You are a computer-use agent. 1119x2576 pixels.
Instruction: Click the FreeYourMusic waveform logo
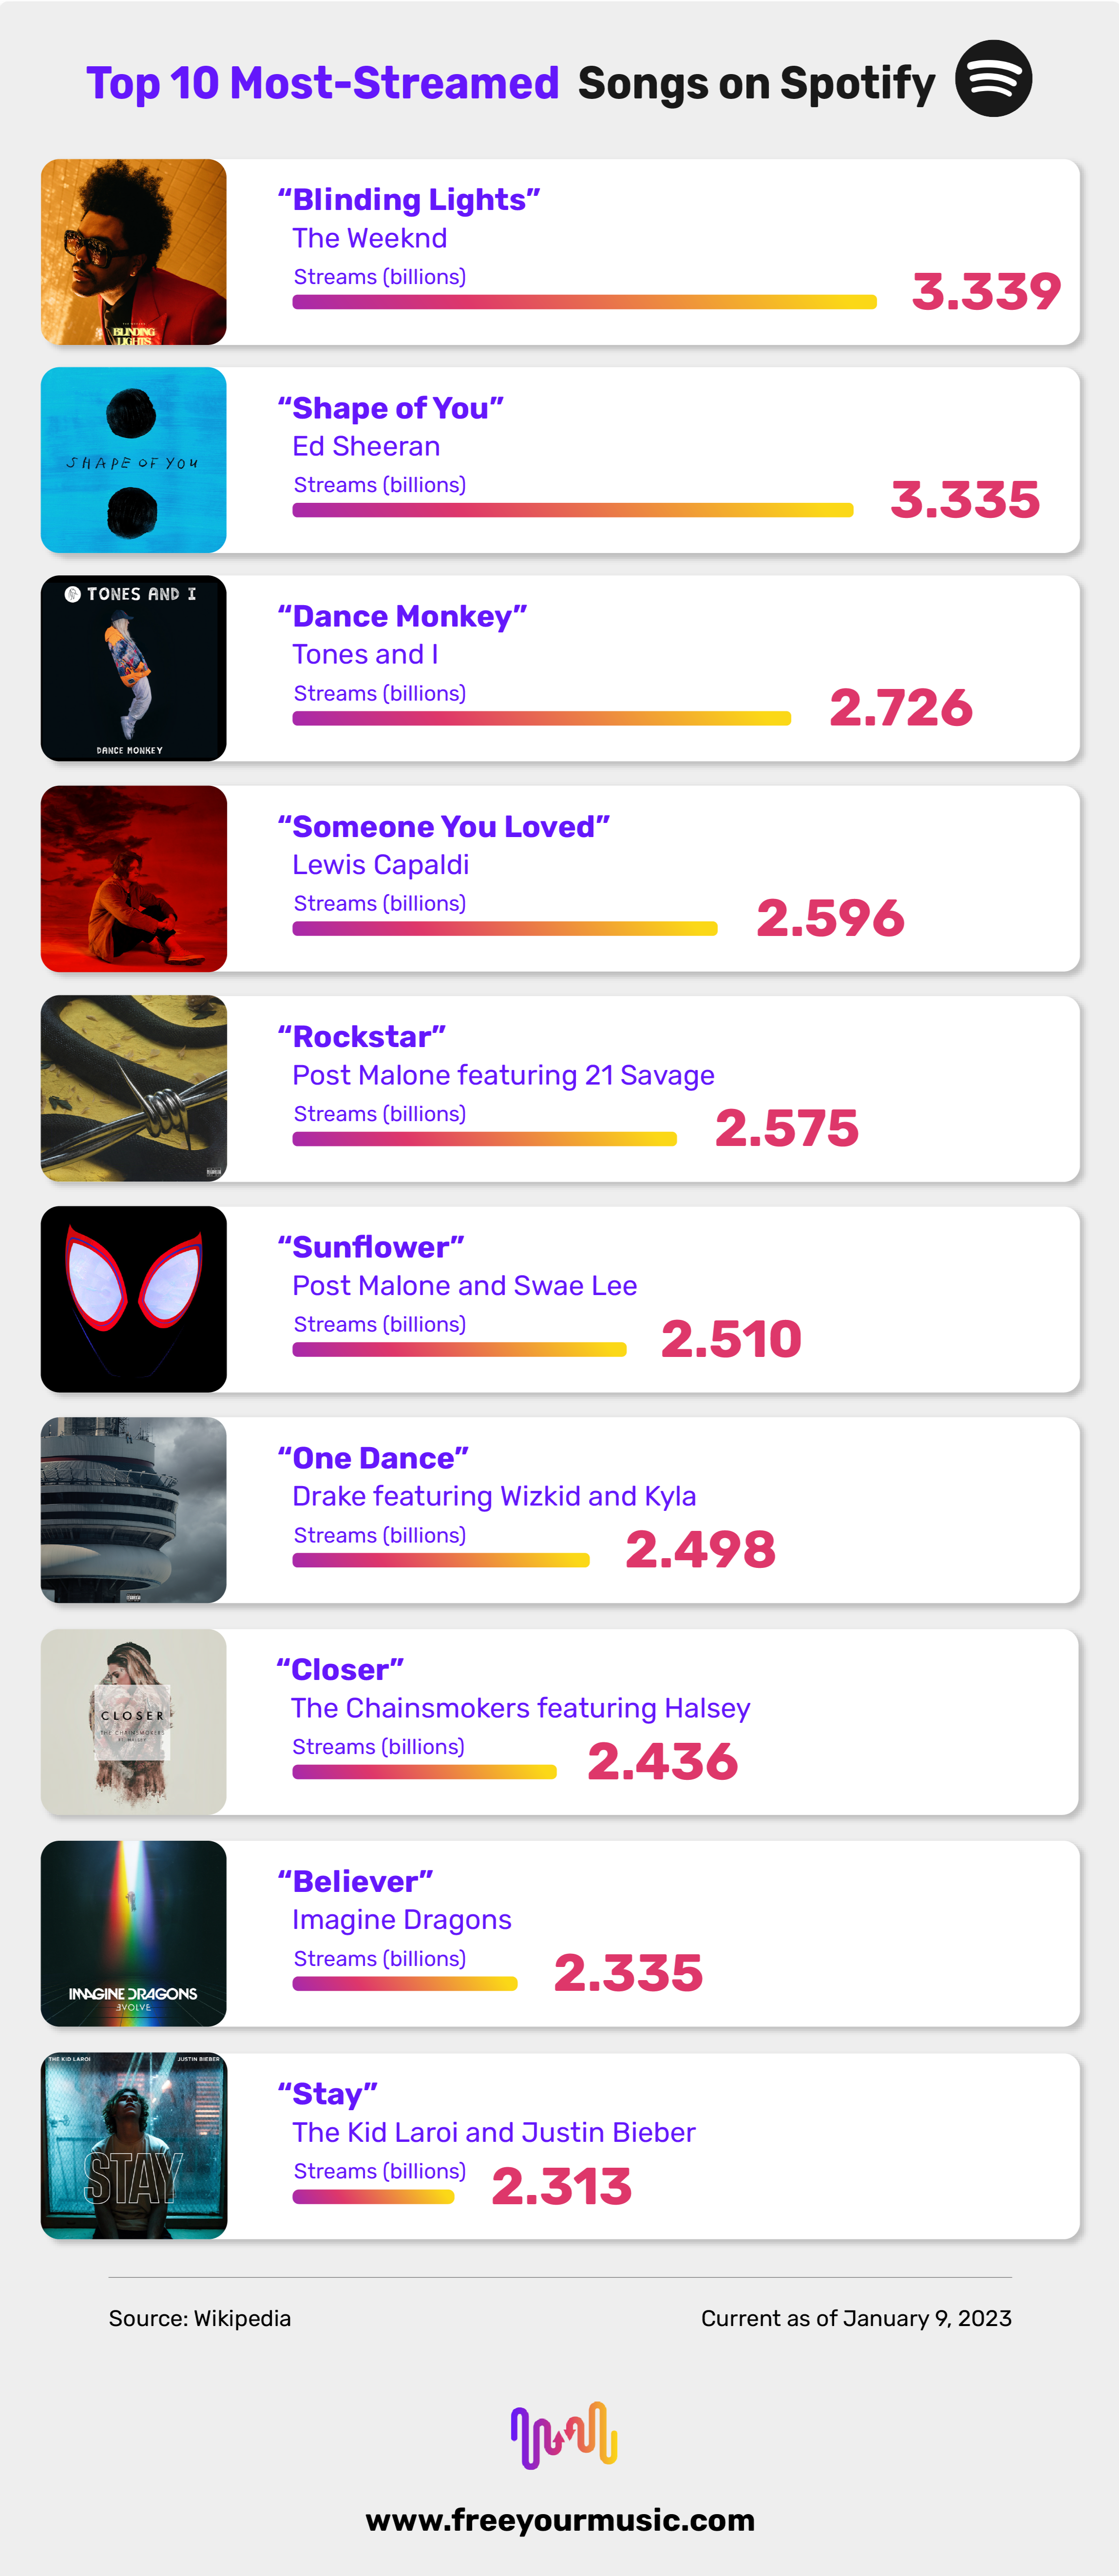tap(563, 2435)
